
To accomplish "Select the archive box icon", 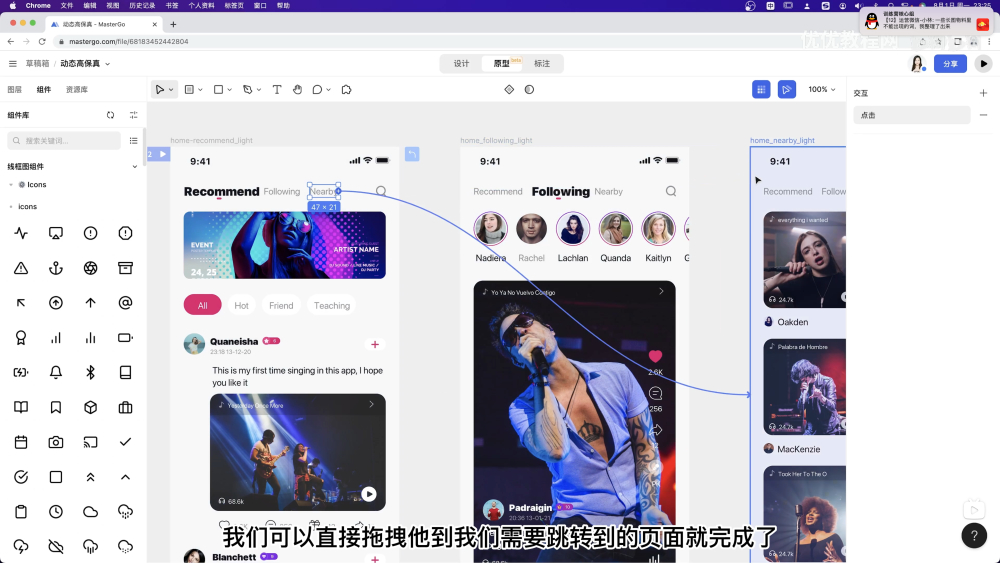I will coord(126,268).
